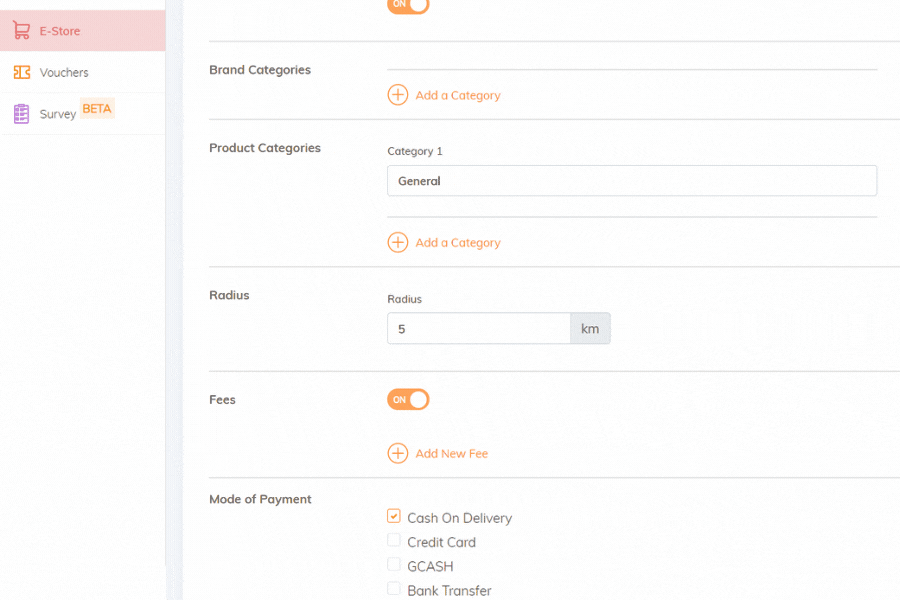Click the Add a Category link for Brand Categories

tap(458, 95)
